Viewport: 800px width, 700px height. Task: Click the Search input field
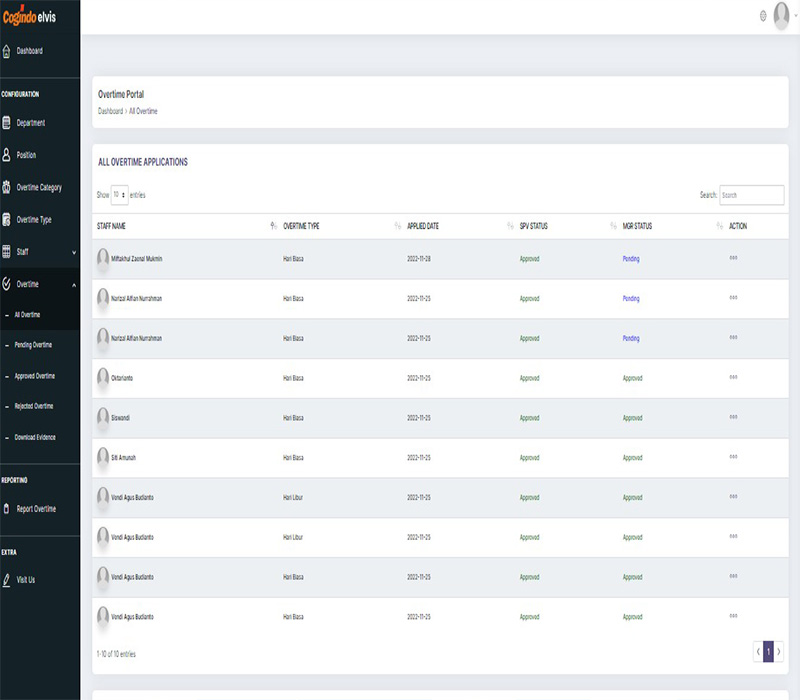(751, 195)
